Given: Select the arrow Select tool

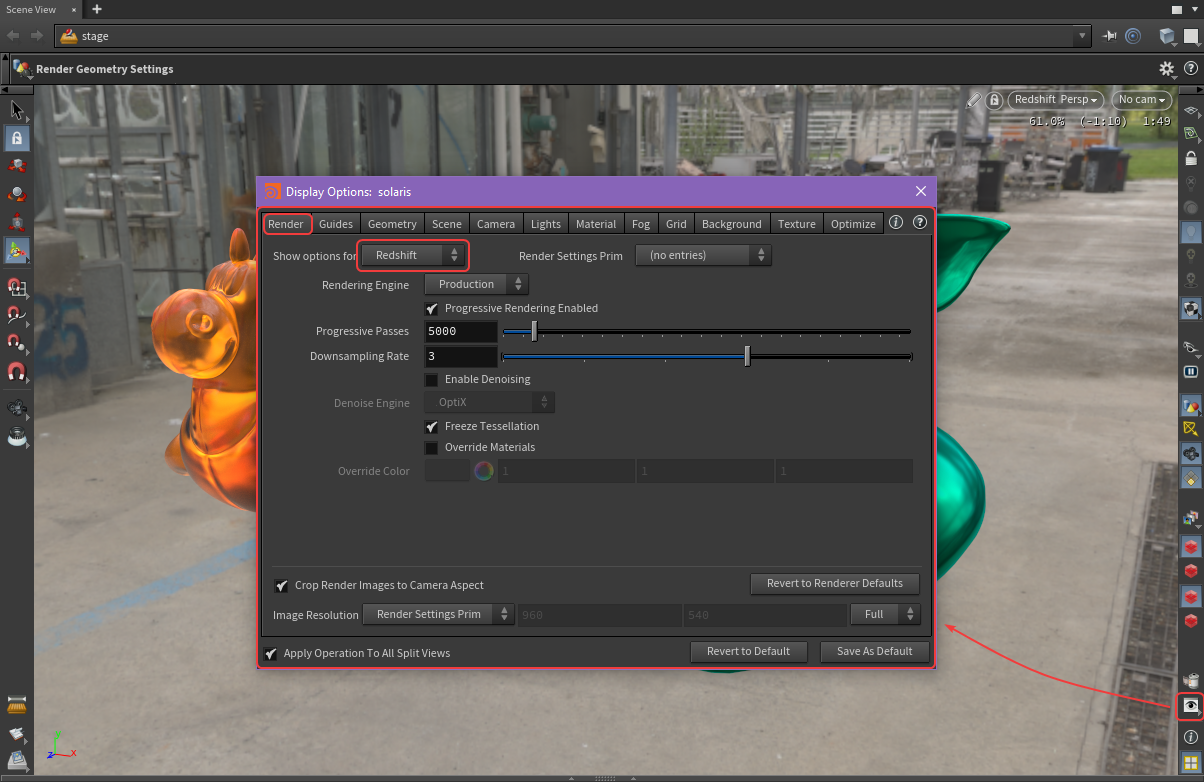Looking at the screenshot, I should coord(16,109).
